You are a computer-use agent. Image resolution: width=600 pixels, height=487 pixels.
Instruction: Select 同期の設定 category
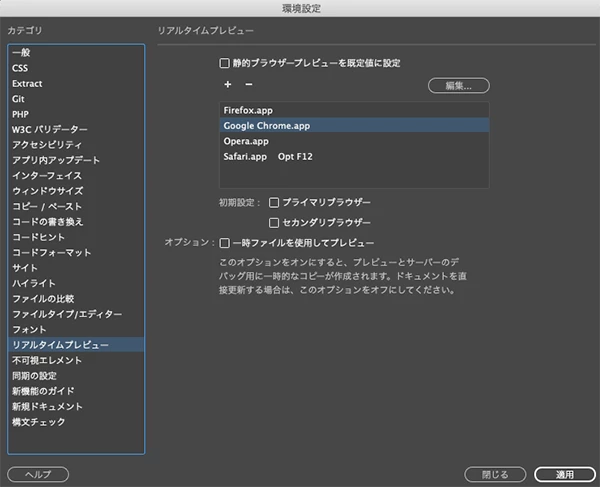tap(76, 376)
